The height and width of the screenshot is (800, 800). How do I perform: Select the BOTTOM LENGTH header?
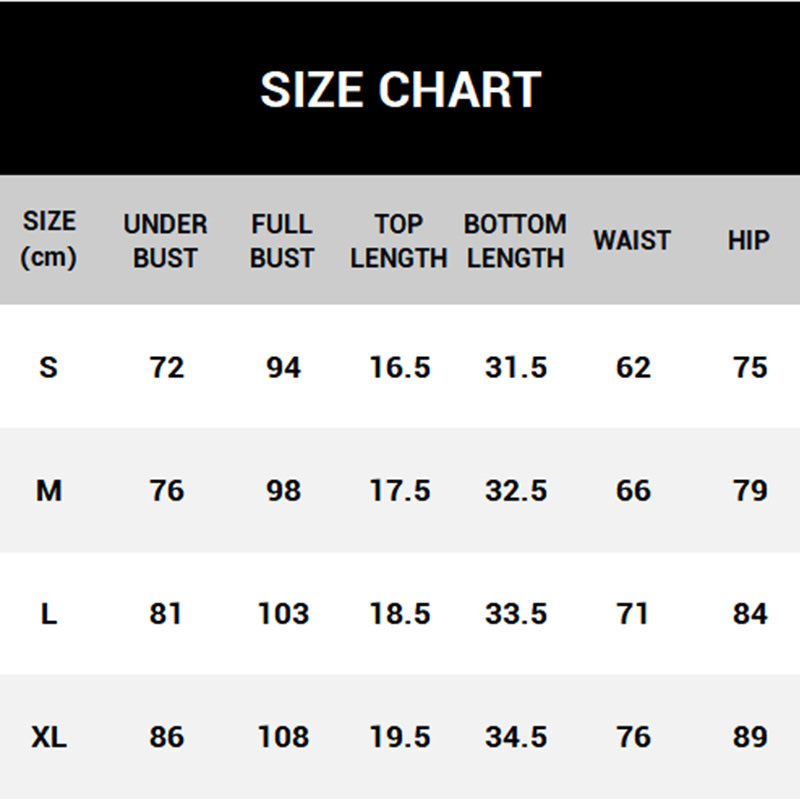(515, 241)
